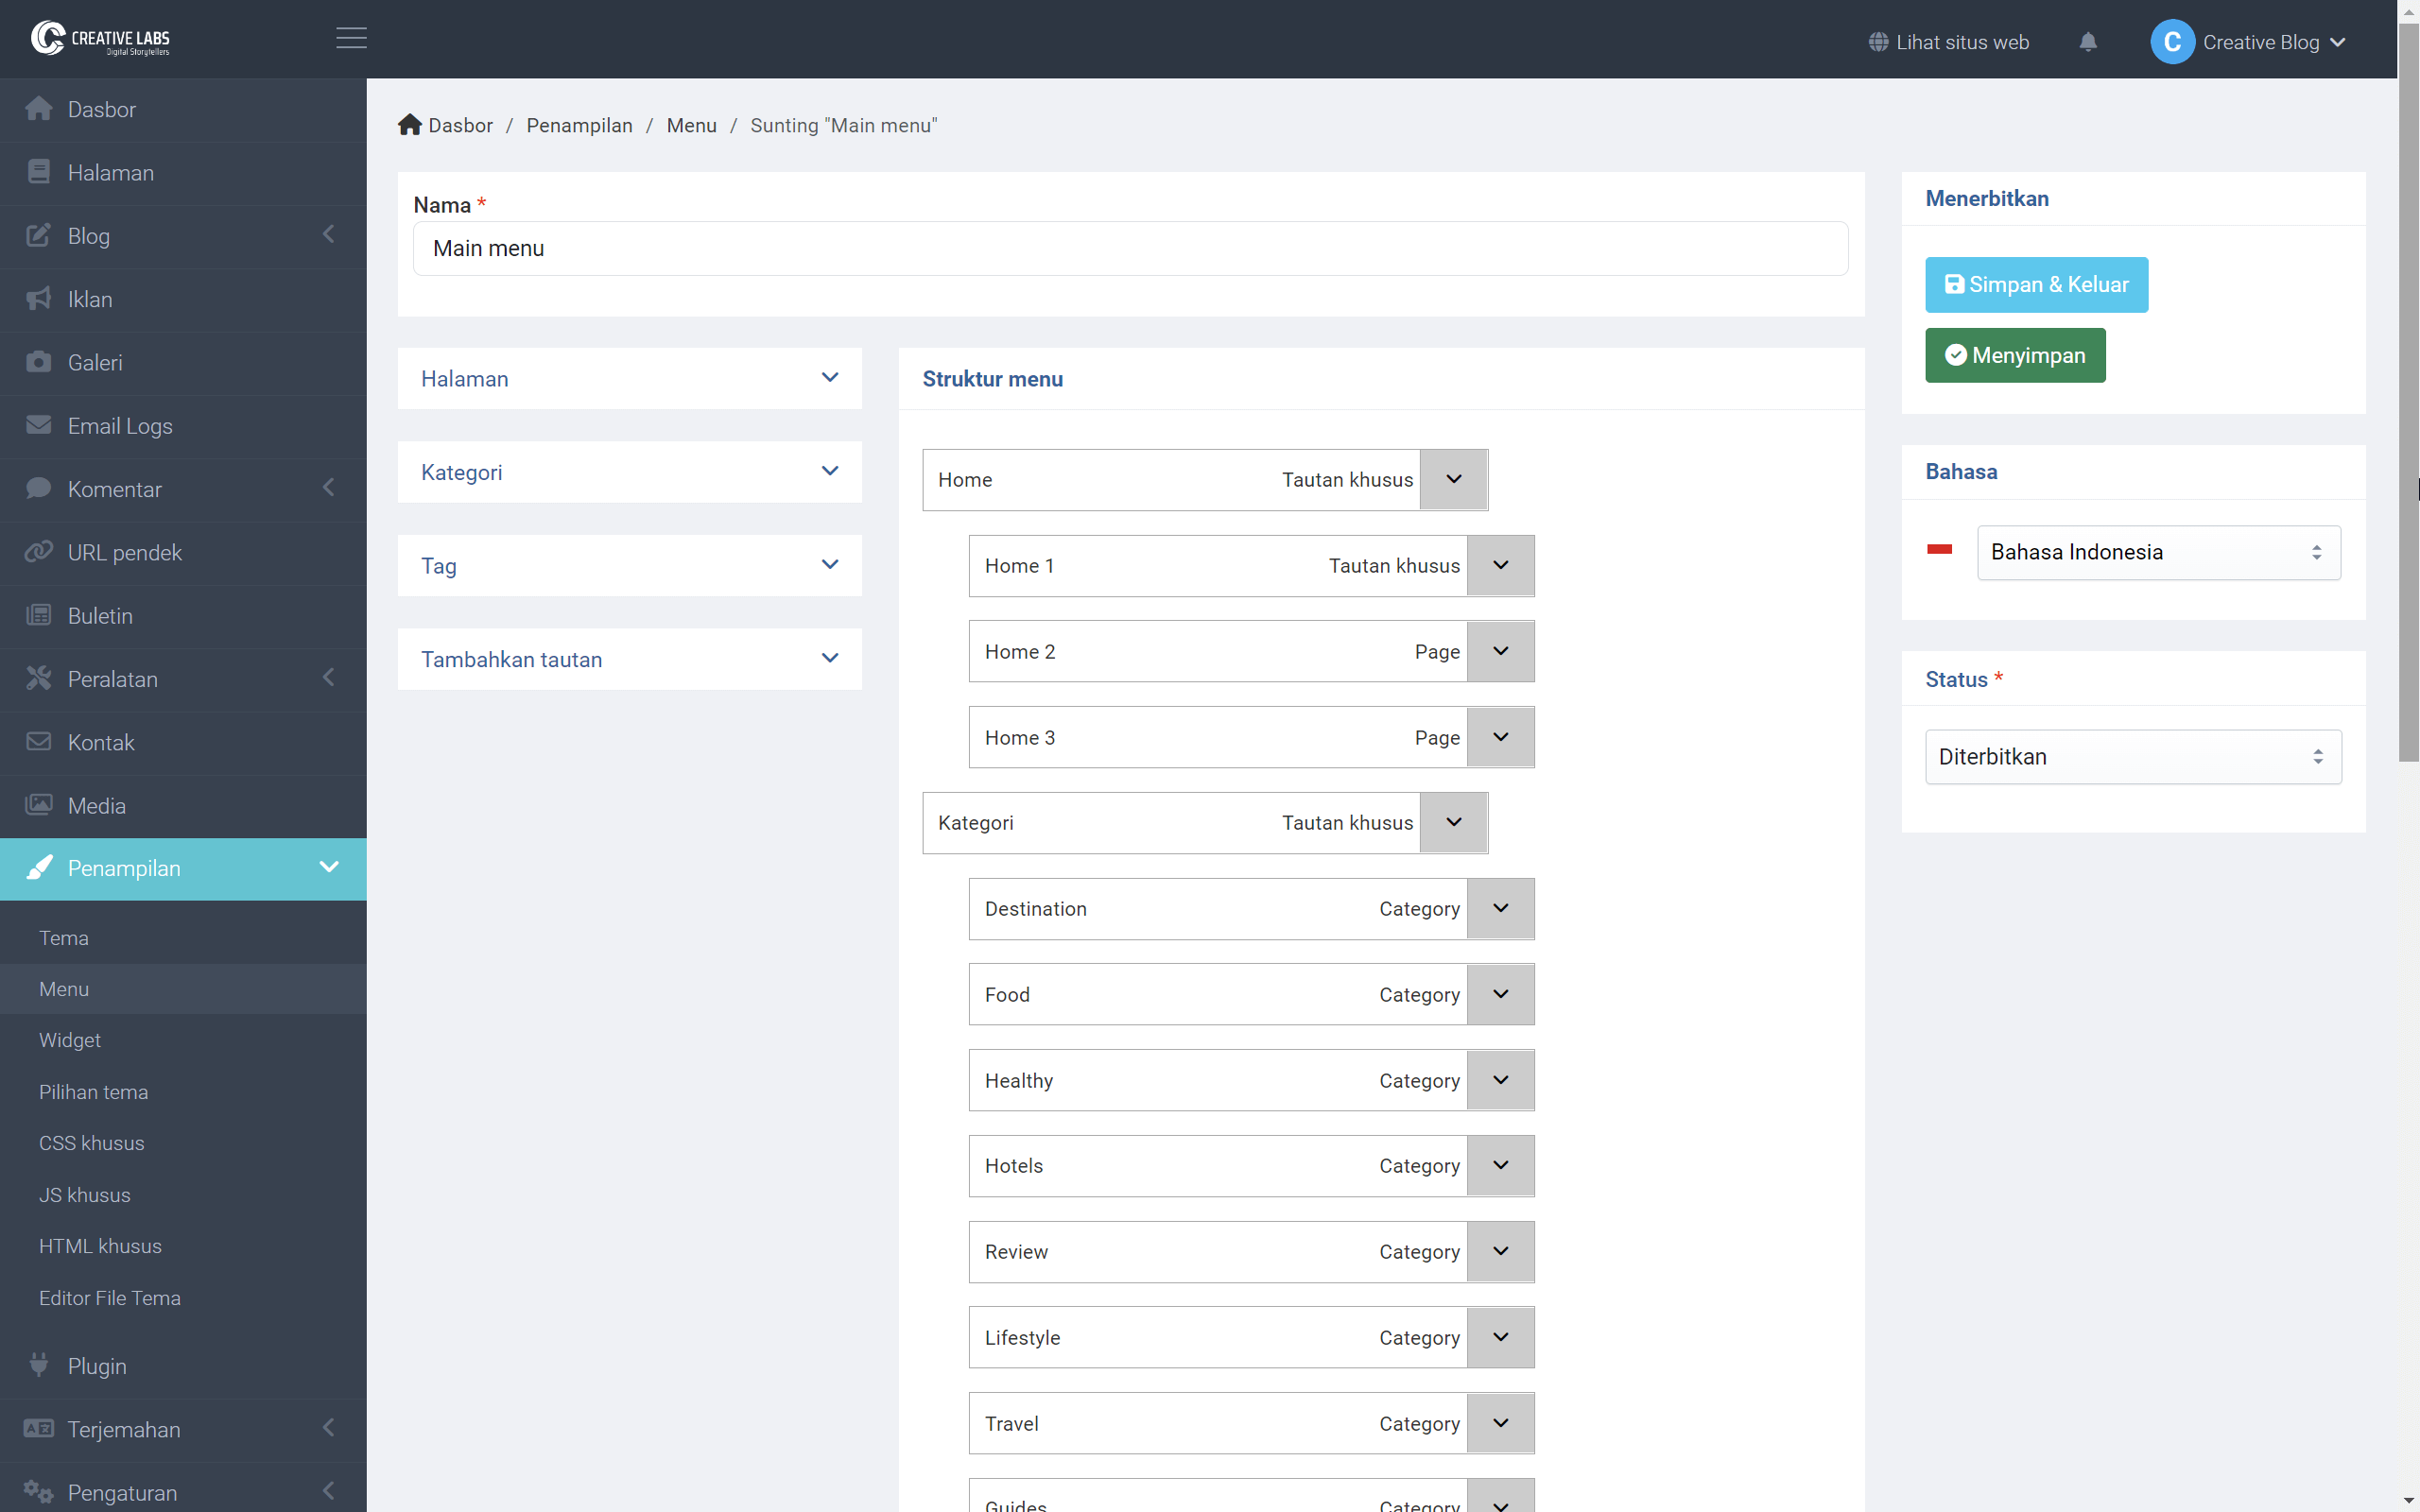The width and height of the screenshot is (2420, 1512).
Task: Open the notification bell
Action: click(x=2089, y=42)
